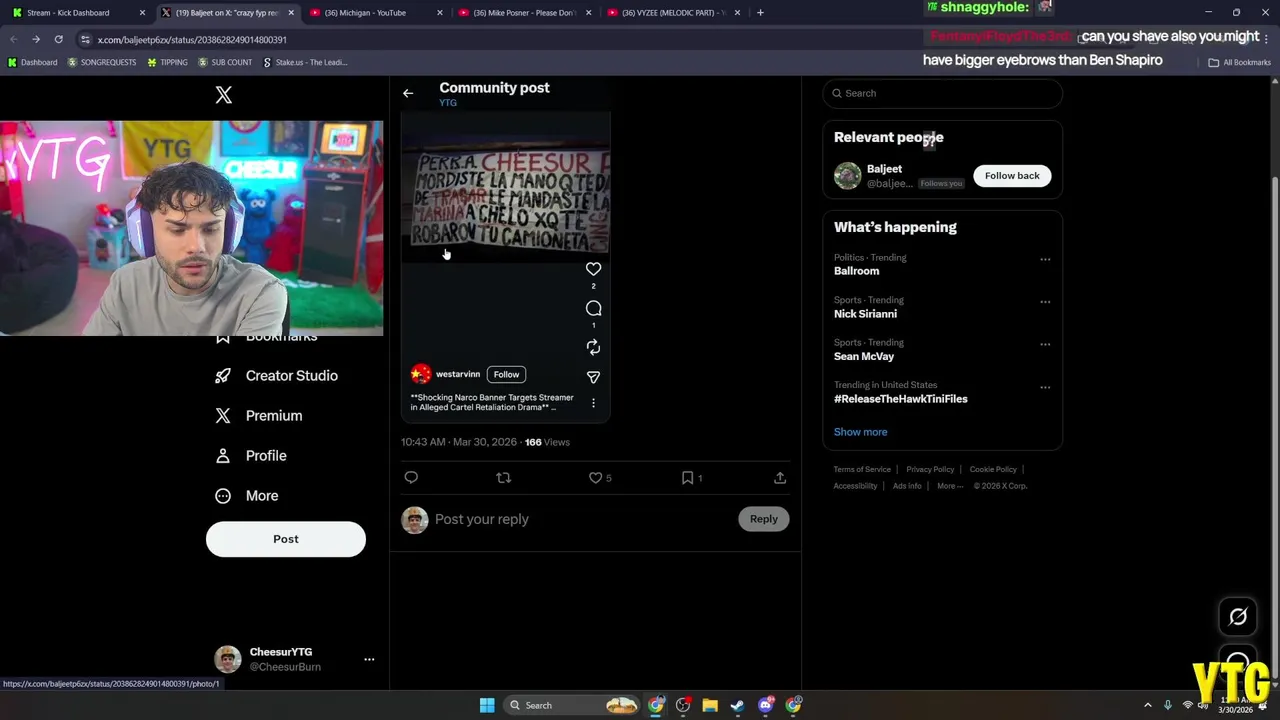Open options for Nick Sirianni trend
Screen dimensions: 1280x720
point(1045,302)
